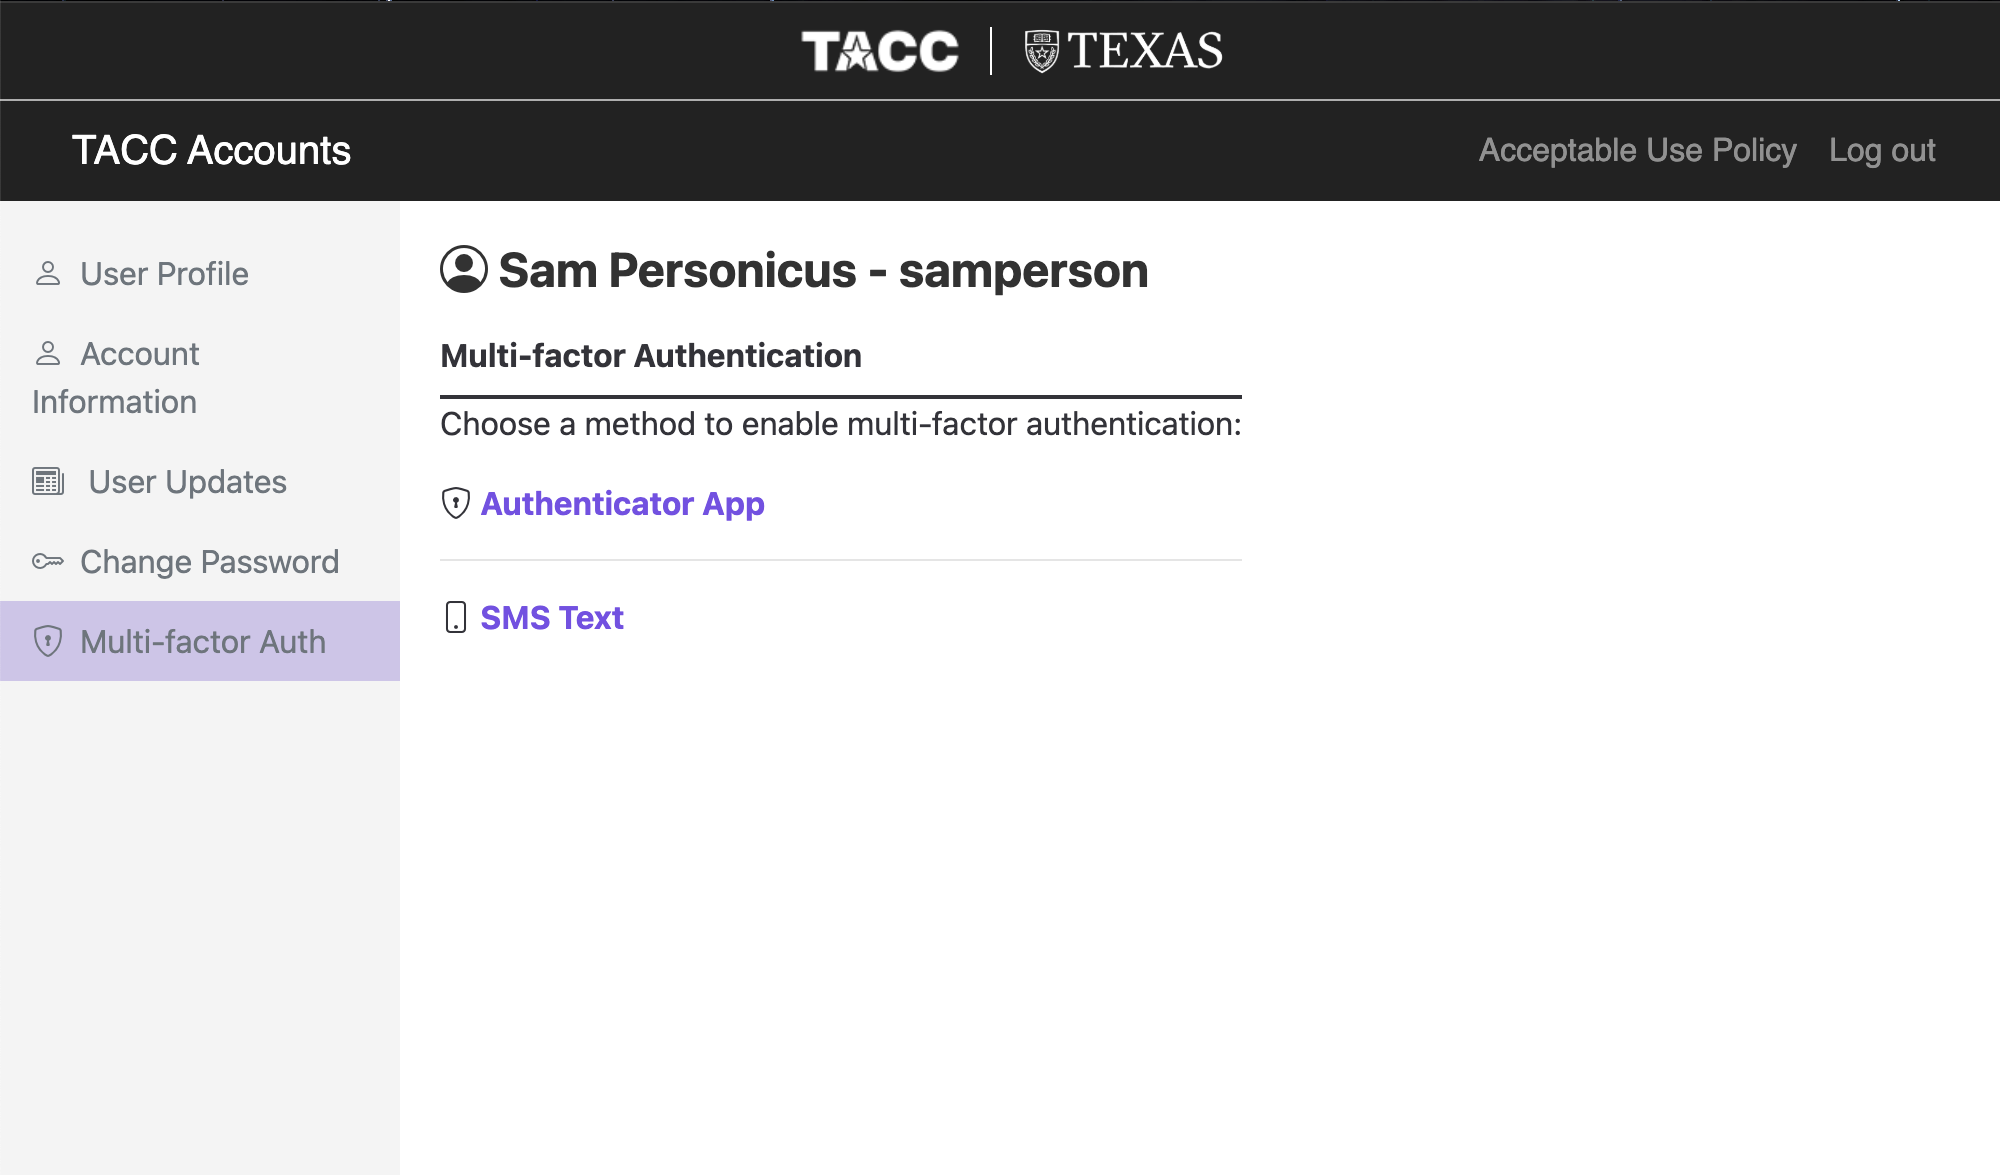Select the Multi-factor Auth sidebar item
The width and height of the screenshot is (2000, 1175).
[200, 641]
